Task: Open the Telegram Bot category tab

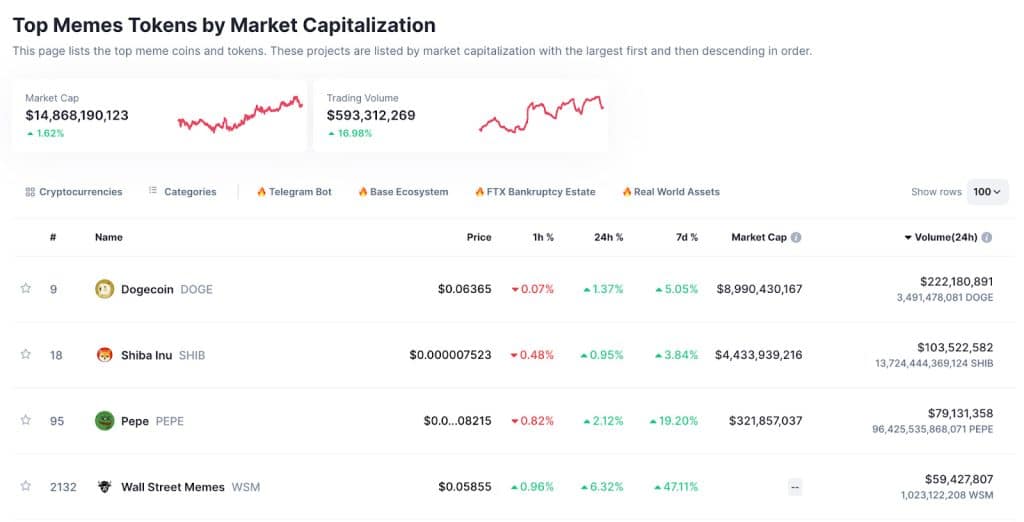Action: 294,192
